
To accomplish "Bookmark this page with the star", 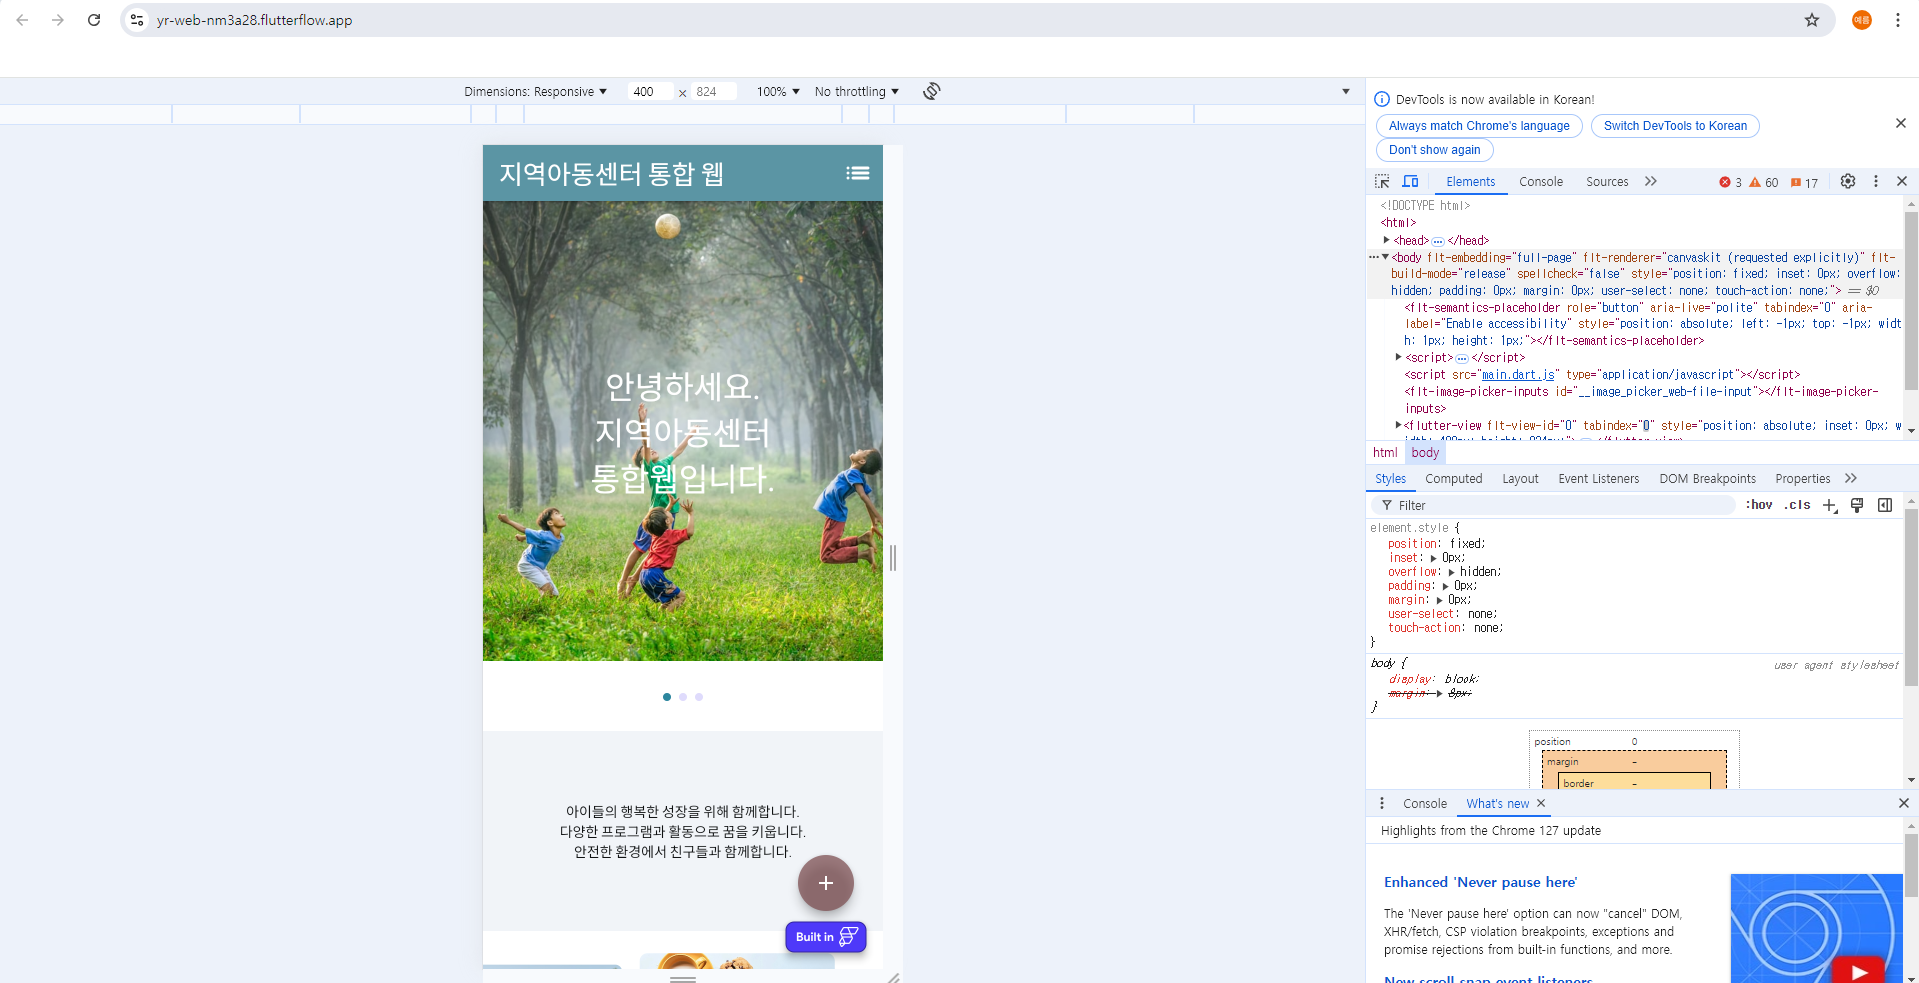I will 1812,20.
